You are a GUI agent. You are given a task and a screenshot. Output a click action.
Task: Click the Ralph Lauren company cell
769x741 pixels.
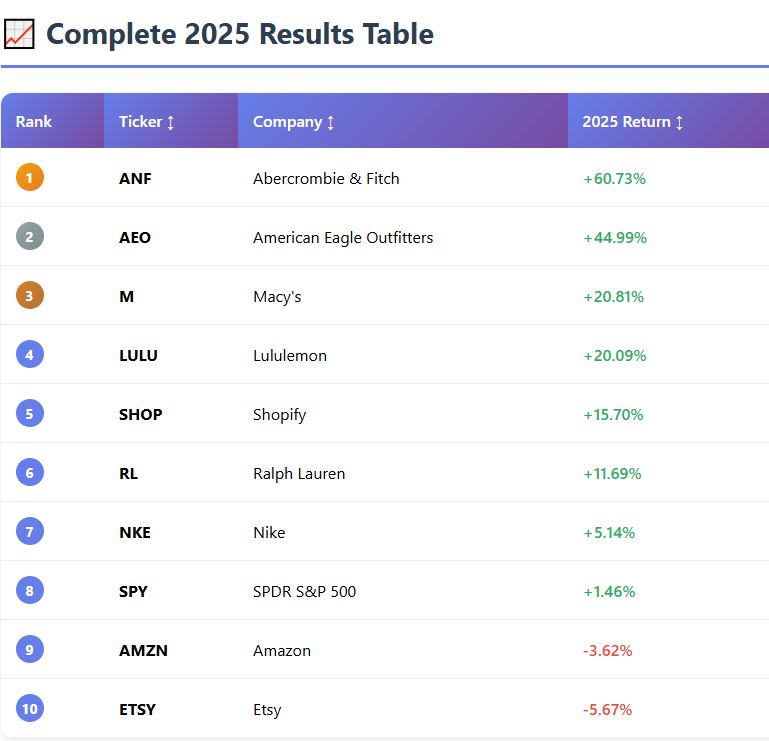pyautogui.click(x=299, y=474)
